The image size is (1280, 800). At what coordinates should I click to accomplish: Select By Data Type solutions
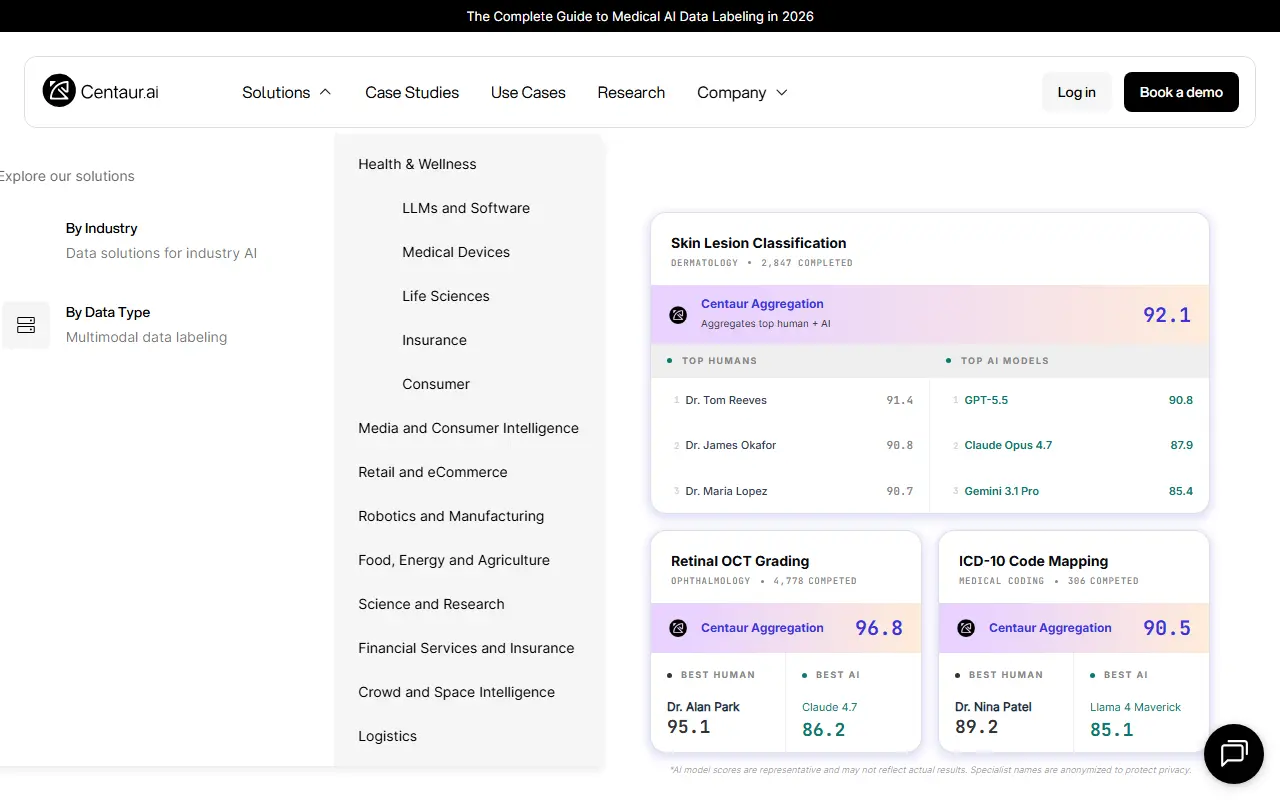coord(146,324)
